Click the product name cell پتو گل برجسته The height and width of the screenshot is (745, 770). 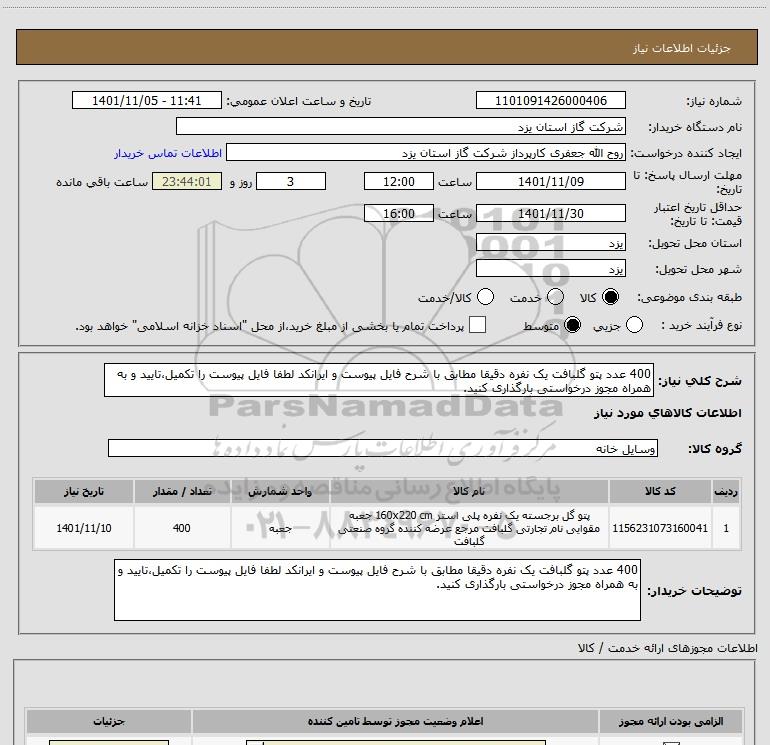[x=468, y=528]
